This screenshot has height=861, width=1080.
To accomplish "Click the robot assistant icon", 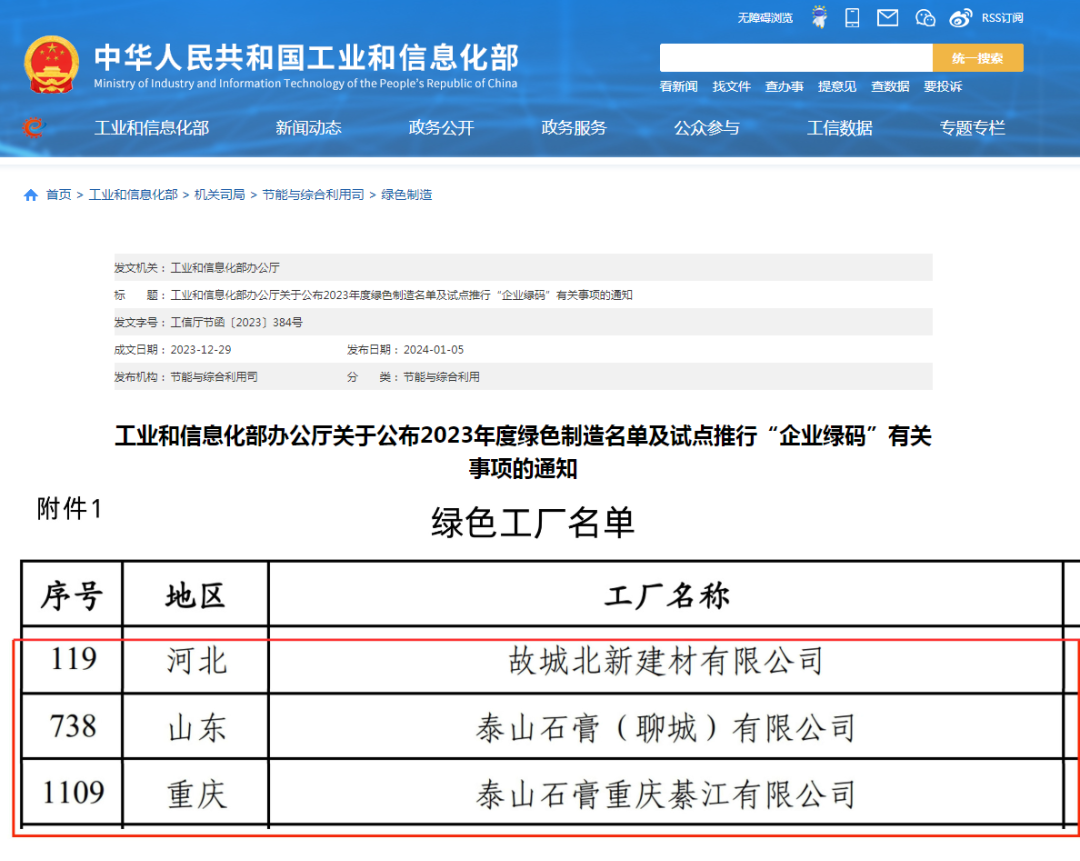I will pyautogui.click(x=820, y=17).
